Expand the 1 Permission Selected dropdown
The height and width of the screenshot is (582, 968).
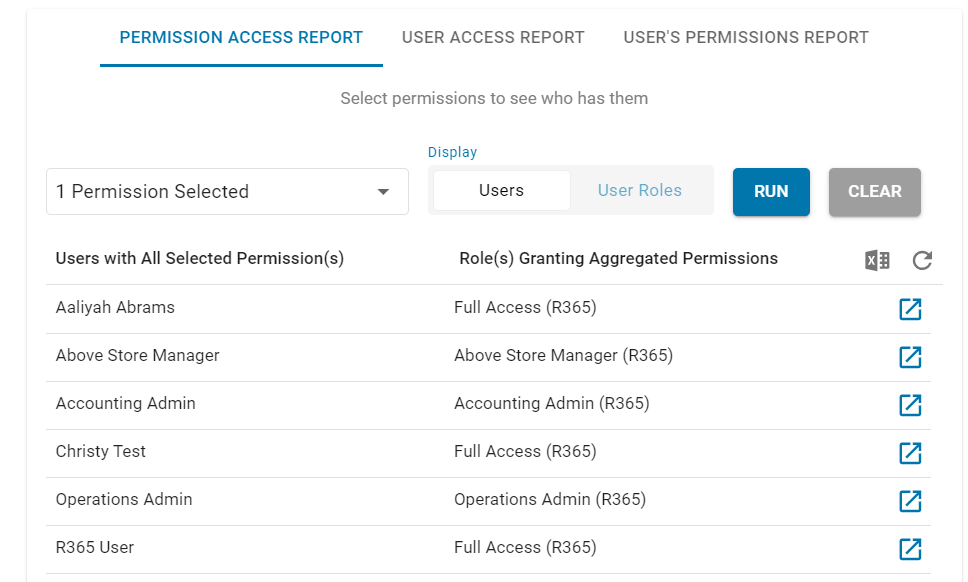point(227,191)
